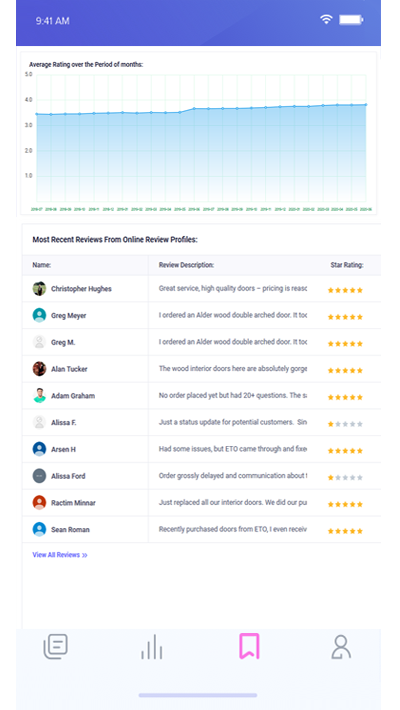Select the Adam Graham reviewer name
This screenshot has width=400, height=710.
click(73, 396)
